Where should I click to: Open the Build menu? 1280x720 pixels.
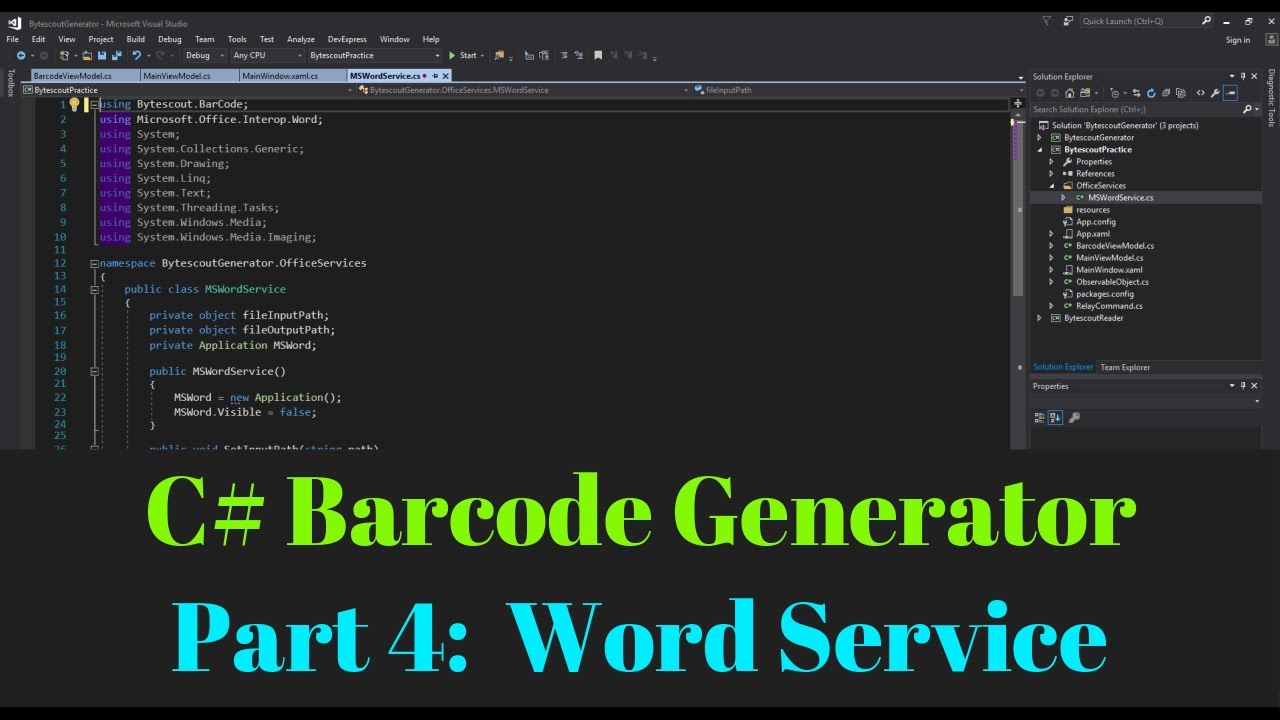coord(135,39)
